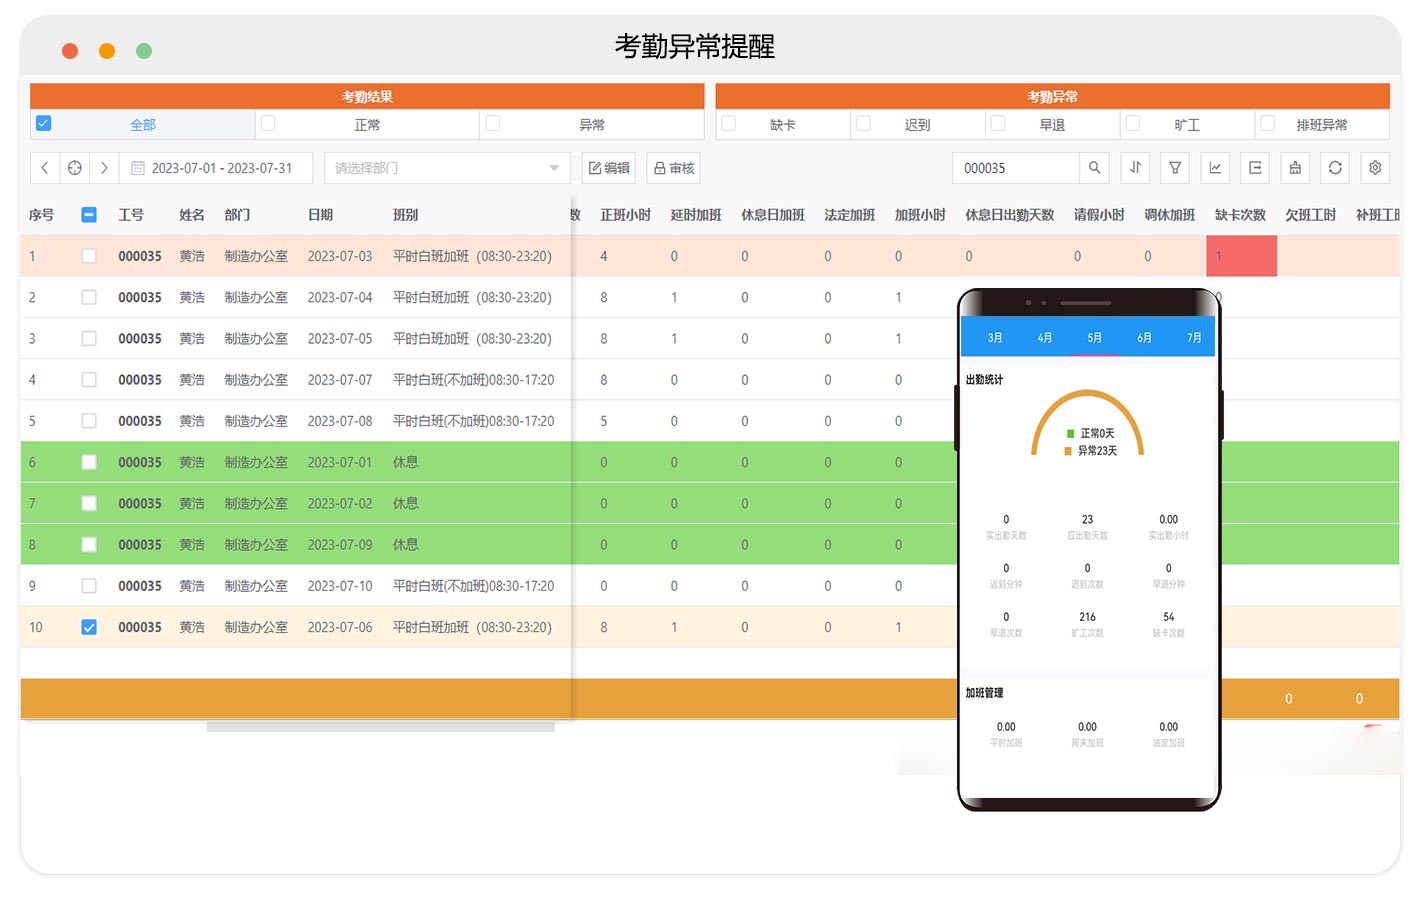Screen dimensions: 1420x900
Task: Open the chart statistics icon
Action: click(x=1215, y=168)
